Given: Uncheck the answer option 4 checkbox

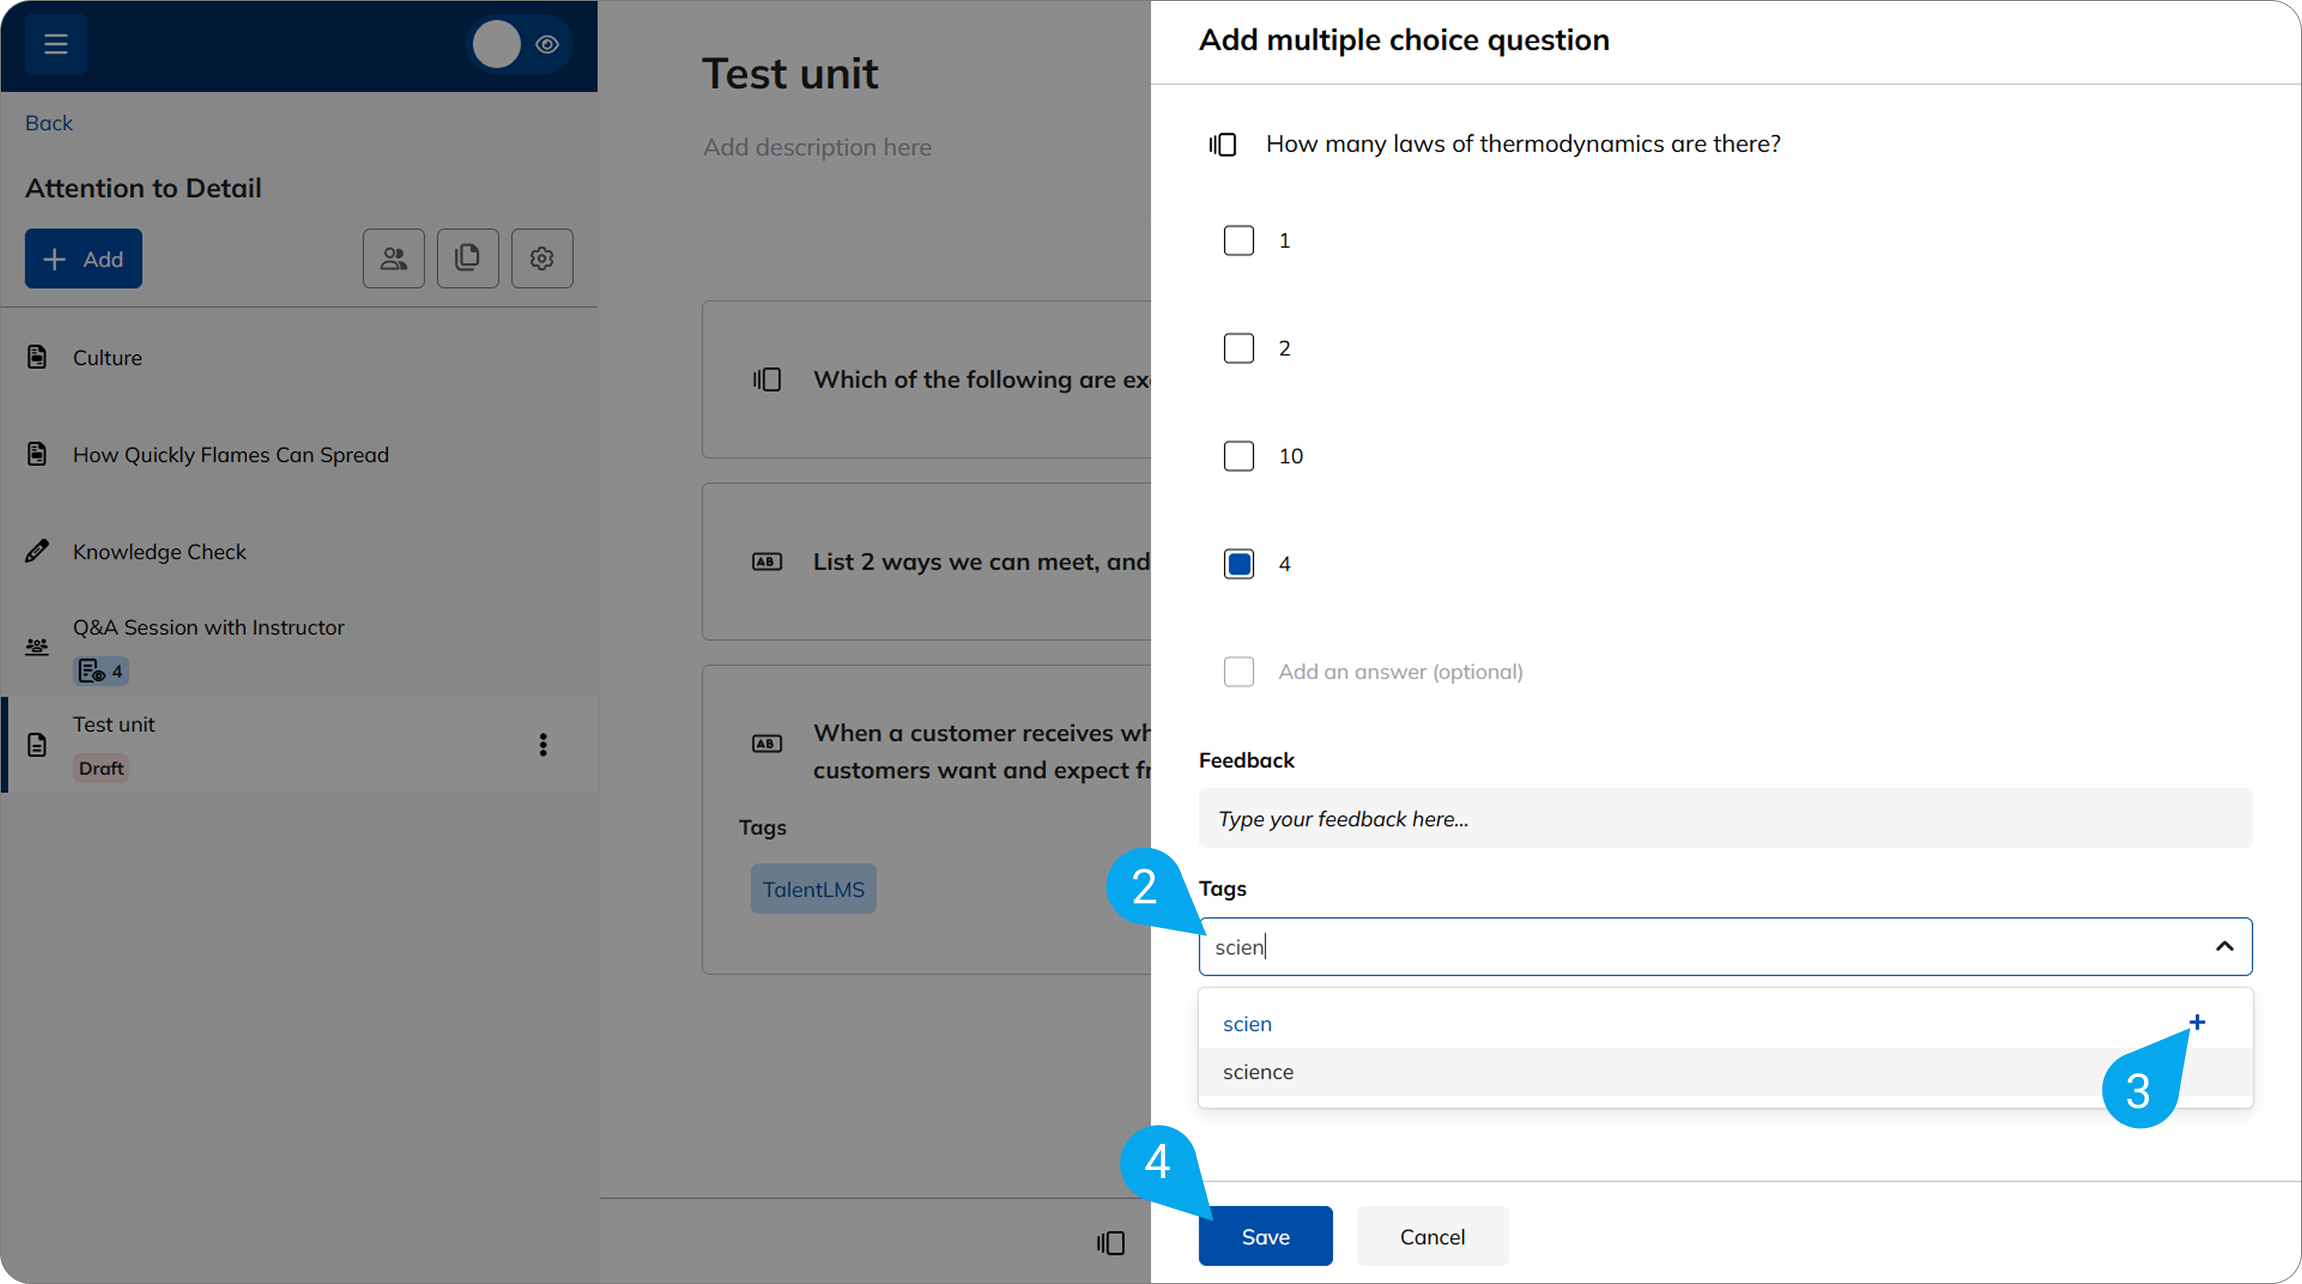Looking at the screenshot, I should (1238, 564).
